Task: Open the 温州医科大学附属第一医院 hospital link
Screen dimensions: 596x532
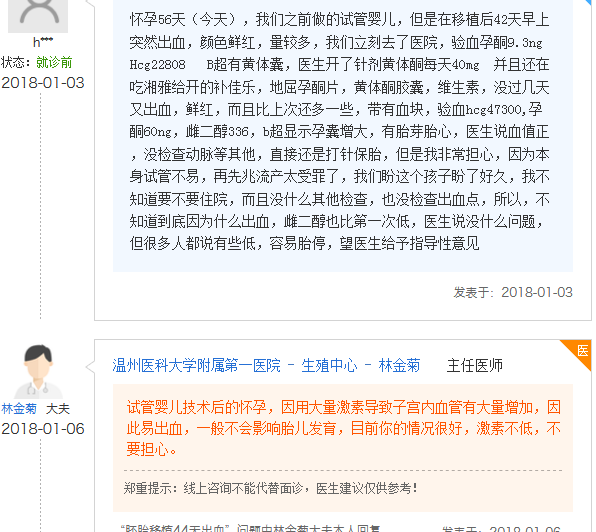Action: [197, 366]
